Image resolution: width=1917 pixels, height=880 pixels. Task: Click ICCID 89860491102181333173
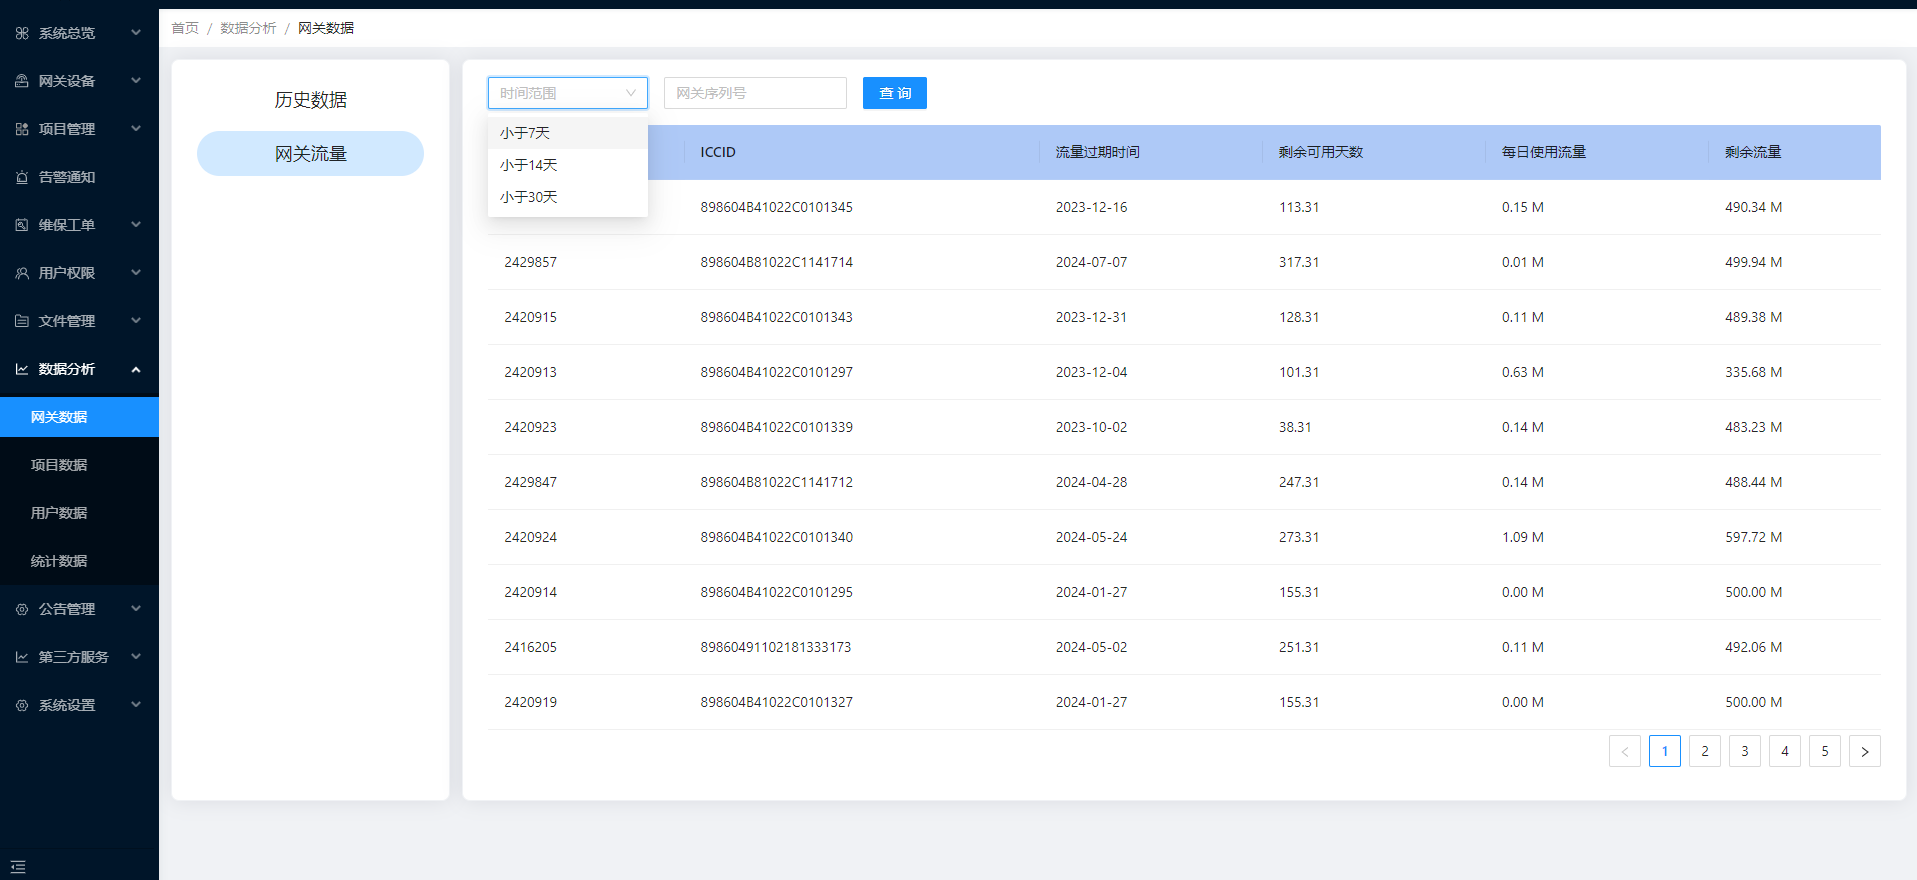(x=776, y=647)
